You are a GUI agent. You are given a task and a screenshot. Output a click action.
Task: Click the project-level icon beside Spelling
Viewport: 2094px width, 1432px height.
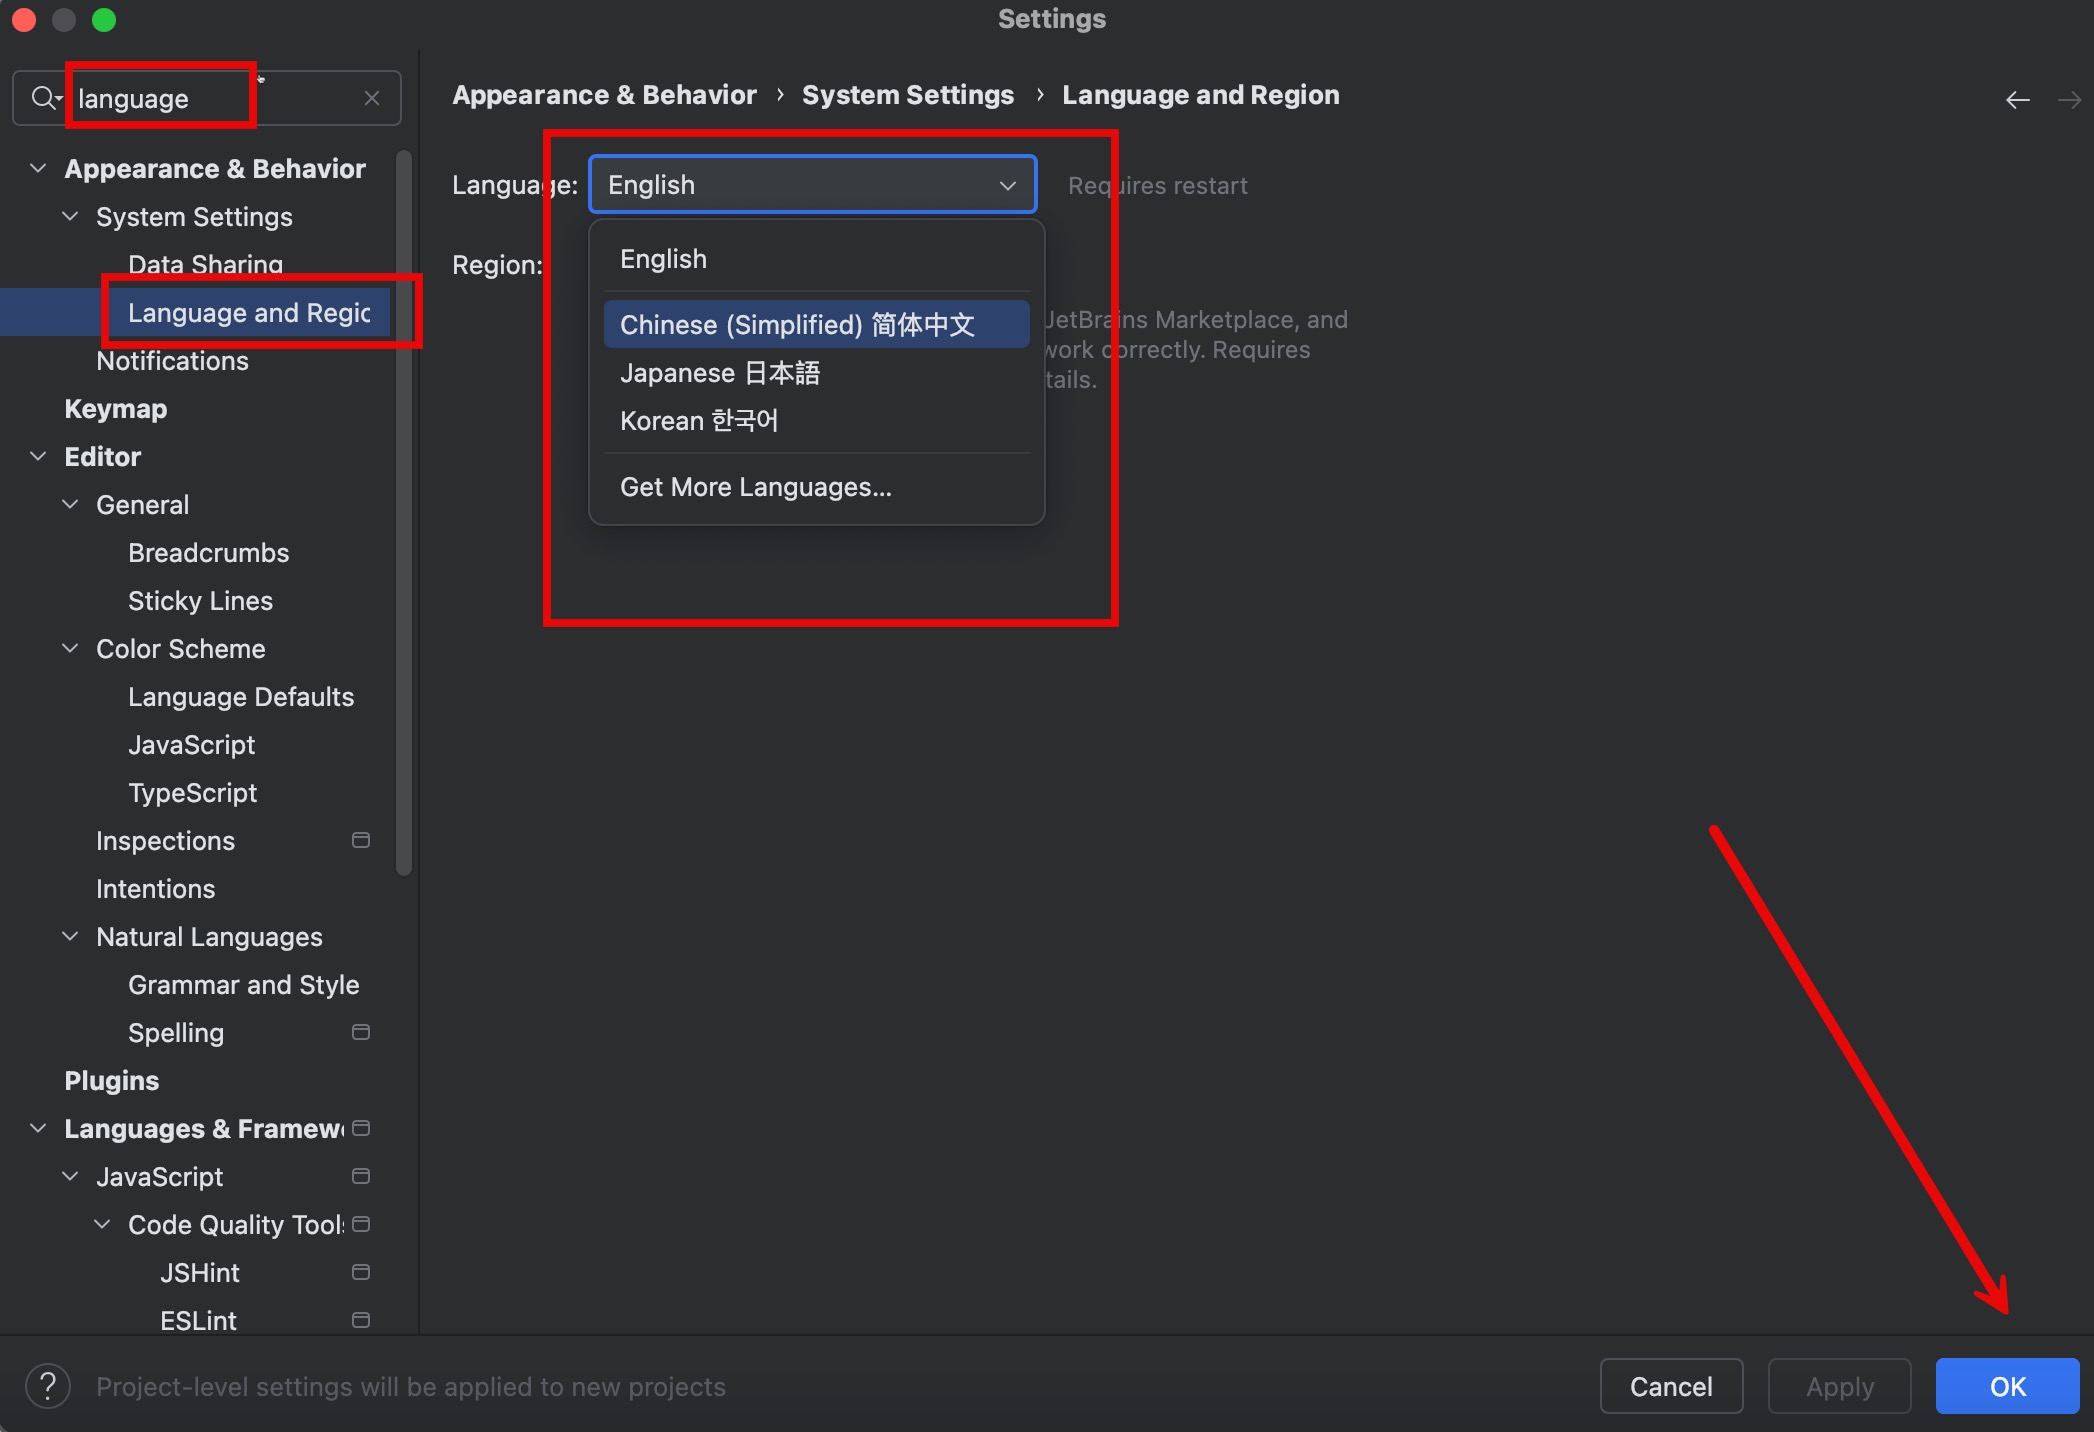click(361, 1032)
